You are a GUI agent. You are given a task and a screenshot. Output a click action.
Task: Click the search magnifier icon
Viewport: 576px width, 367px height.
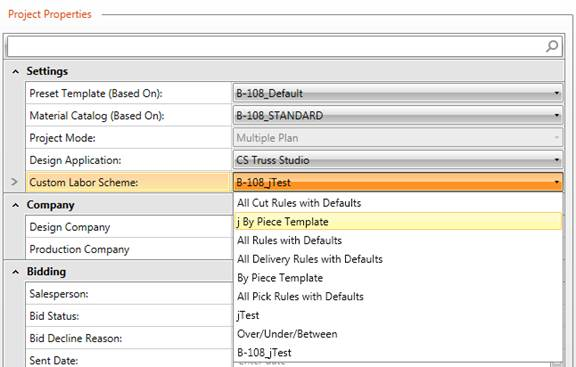(552, 46)
